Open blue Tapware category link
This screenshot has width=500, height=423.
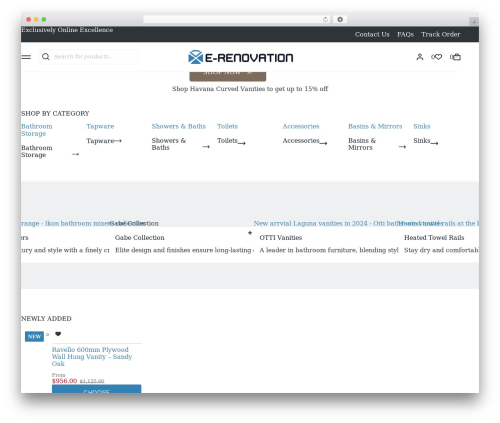tap(100, 126)
